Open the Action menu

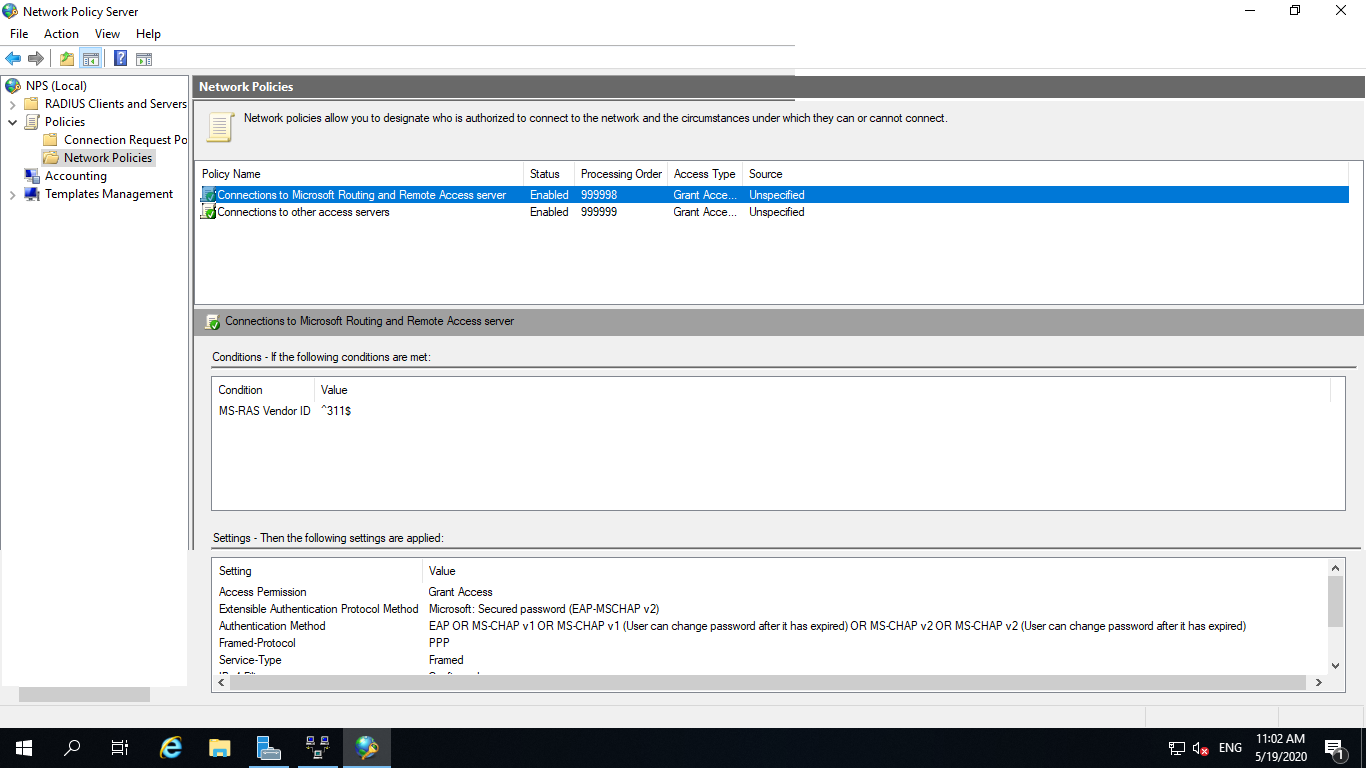[x=61, y=34]
